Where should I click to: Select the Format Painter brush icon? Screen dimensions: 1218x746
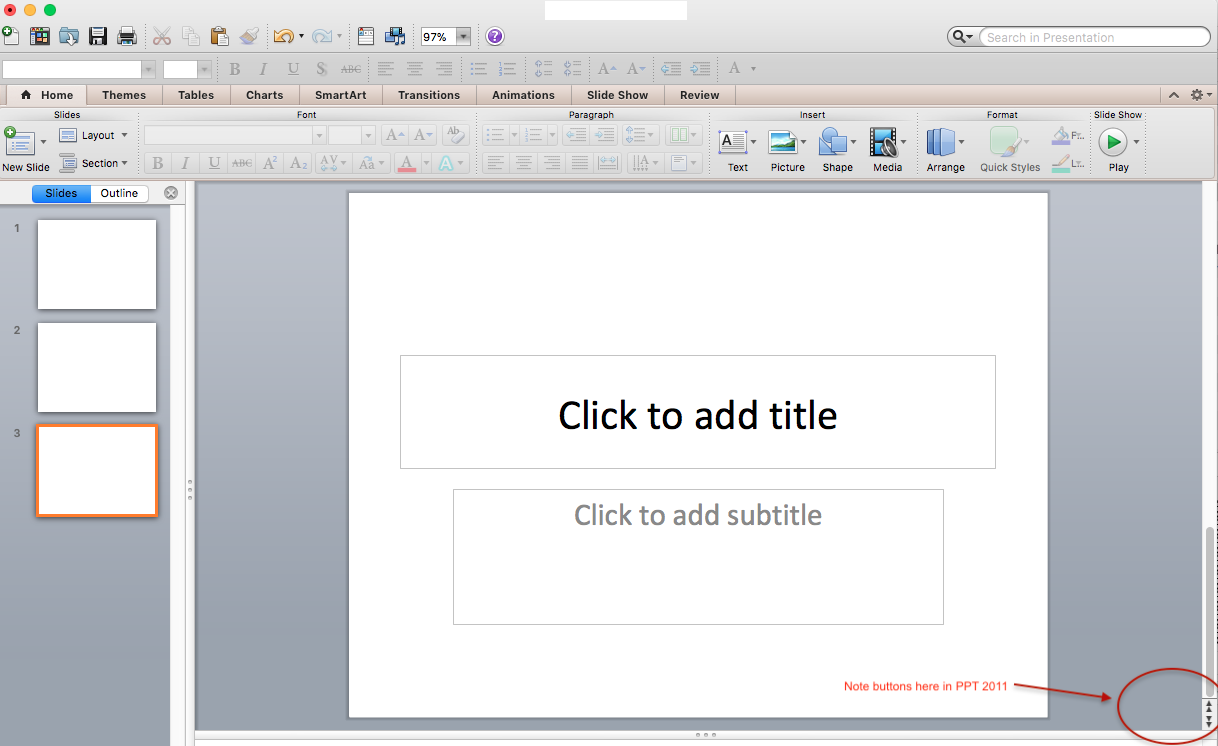(250, 36)
